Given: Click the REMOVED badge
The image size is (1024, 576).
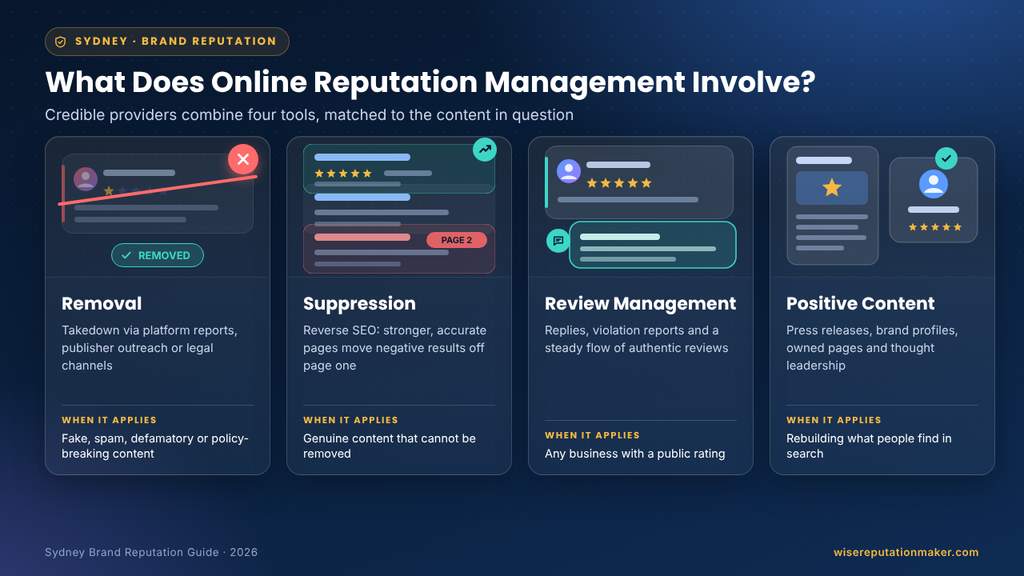Looking at the screenshot, I should point(157,255).
